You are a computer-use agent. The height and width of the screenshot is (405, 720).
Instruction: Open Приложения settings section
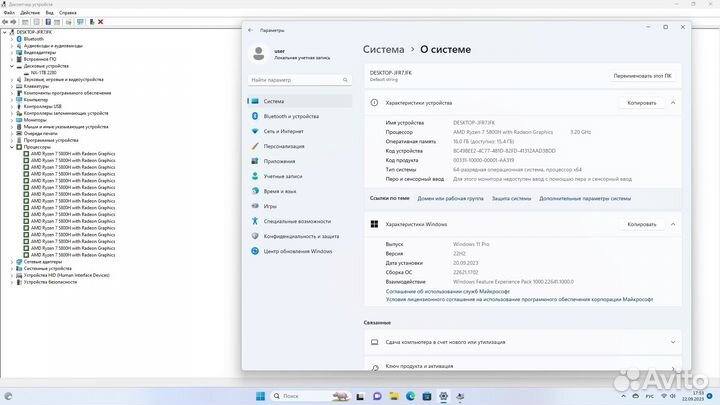299,161
